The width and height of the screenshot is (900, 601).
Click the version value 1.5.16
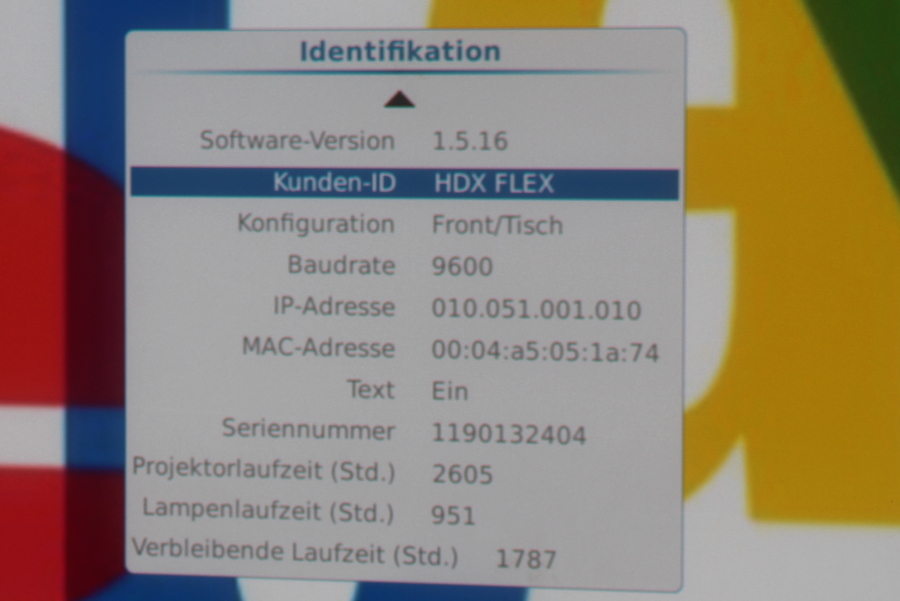(470, 142)
